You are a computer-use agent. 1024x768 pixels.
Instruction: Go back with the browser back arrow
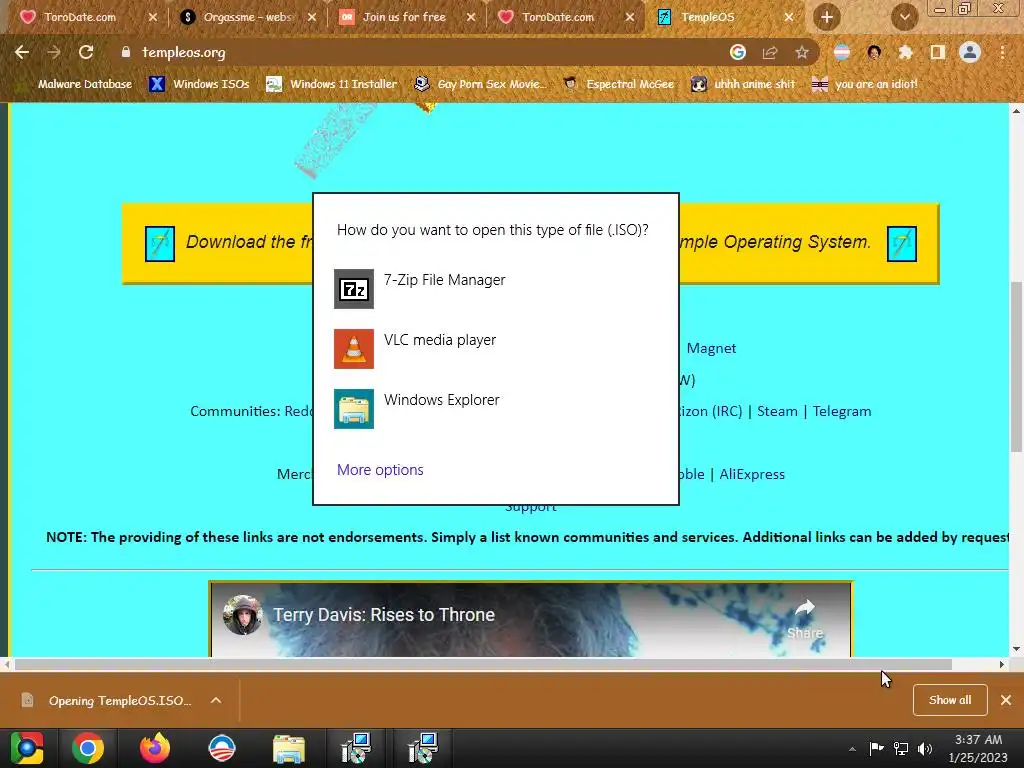pos(22,52)
